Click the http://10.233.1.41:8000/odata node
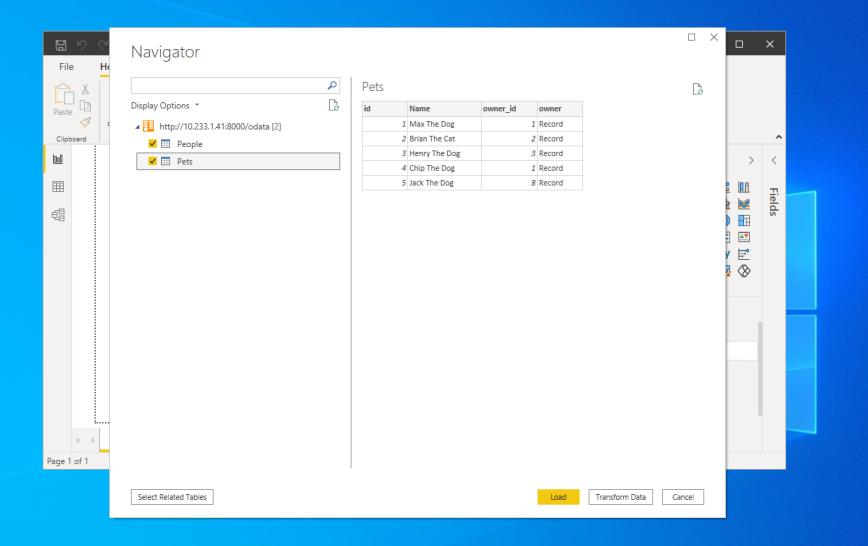 (x=220, y=126)
